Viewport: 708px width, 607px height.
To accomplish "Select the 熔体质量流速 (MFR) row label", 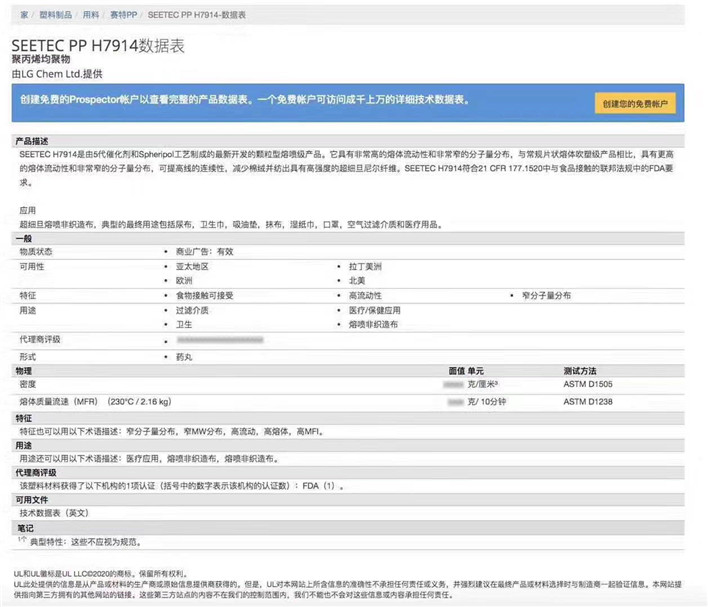I will pos(95,401).
